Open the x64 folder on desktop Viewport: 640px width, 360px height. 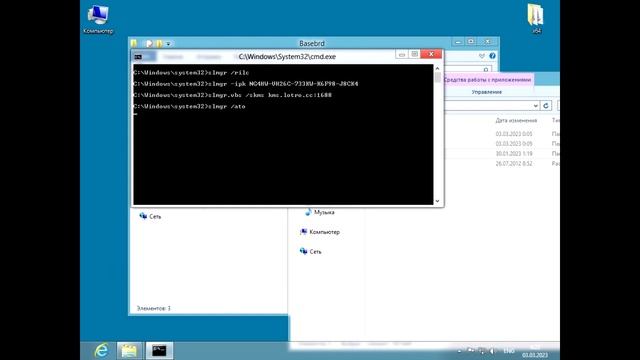tap(536, 18)
